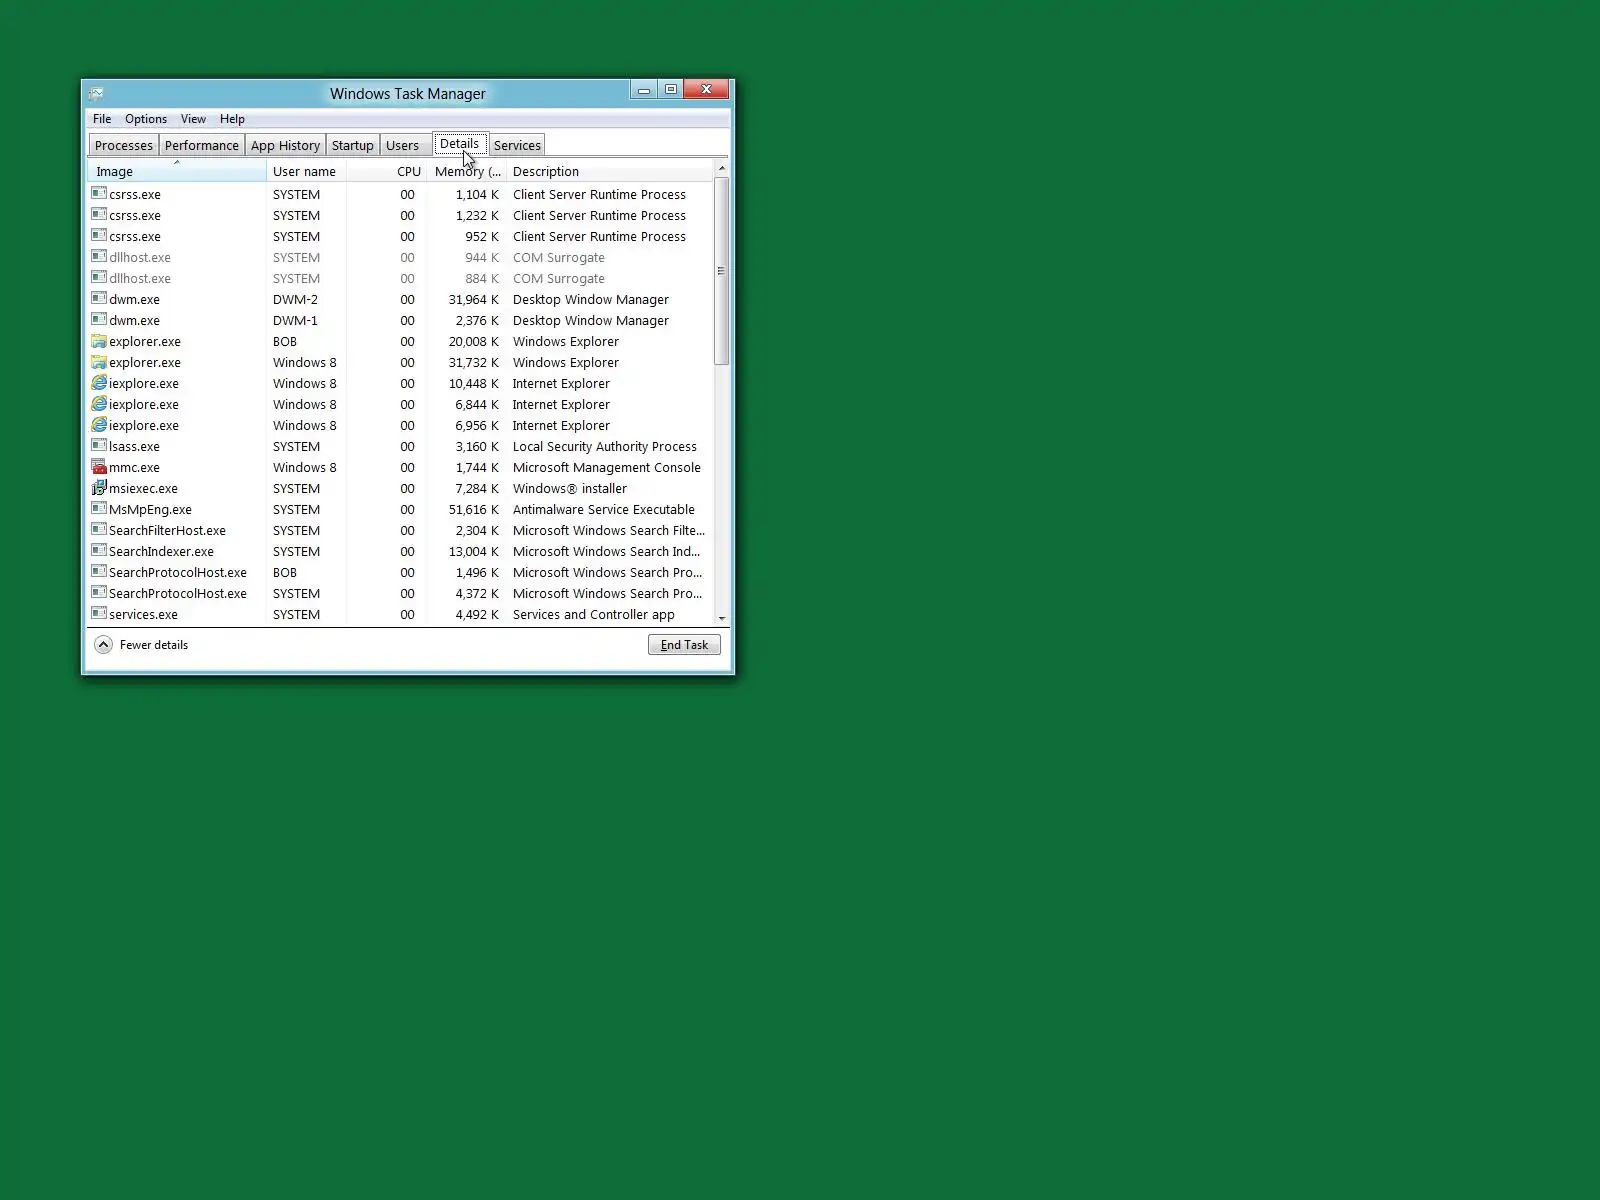This screenshot has width=1600, height=1200.
Task: Minimize the Windows Task Manager window
Action: (644, 90)
